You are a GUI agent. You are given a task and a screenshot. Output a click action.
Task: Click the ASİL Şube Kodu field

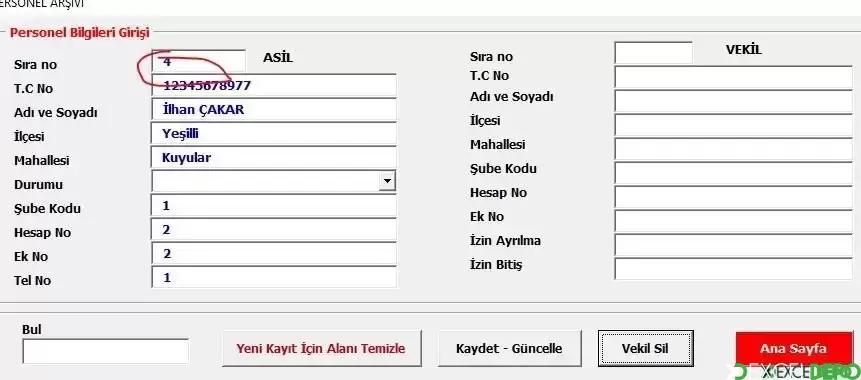tap(273, 205)
